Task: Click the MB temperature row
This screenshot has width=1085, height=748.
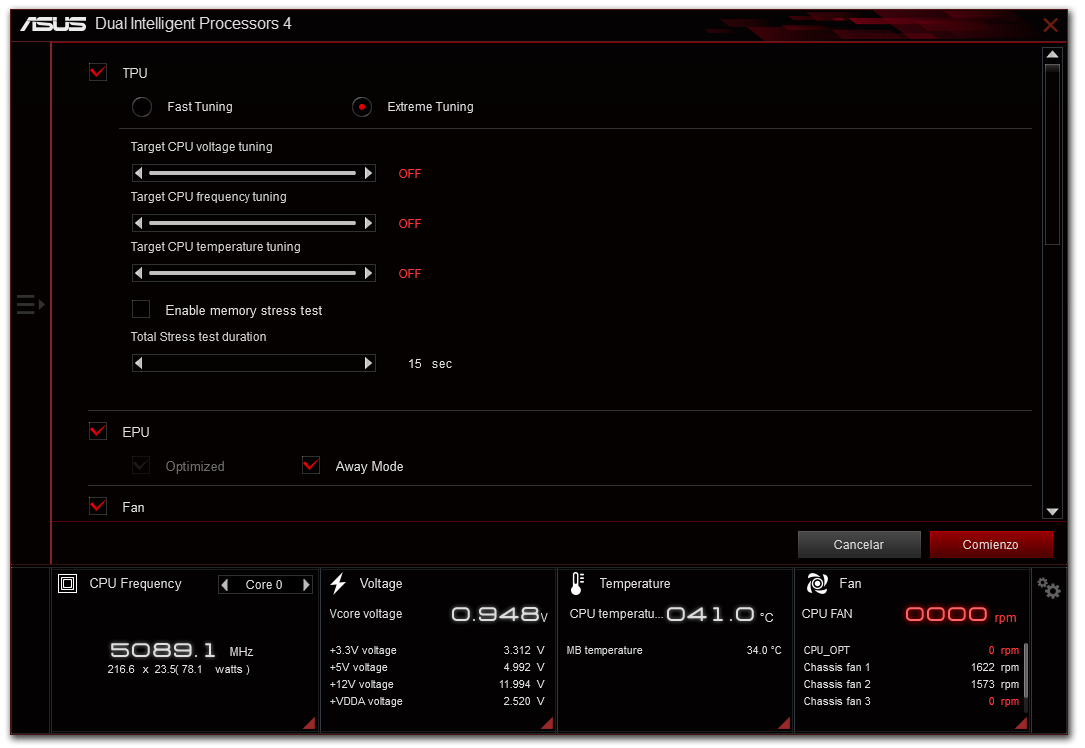Action: [x=675, y=650]
